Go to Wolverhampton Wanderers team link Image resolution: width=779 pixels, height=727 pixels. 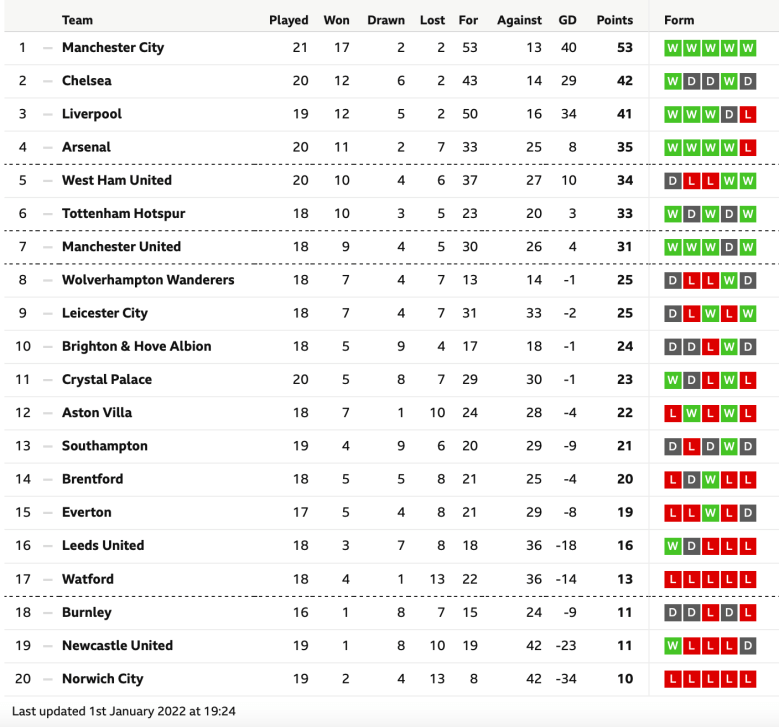[x=147, y=280]
